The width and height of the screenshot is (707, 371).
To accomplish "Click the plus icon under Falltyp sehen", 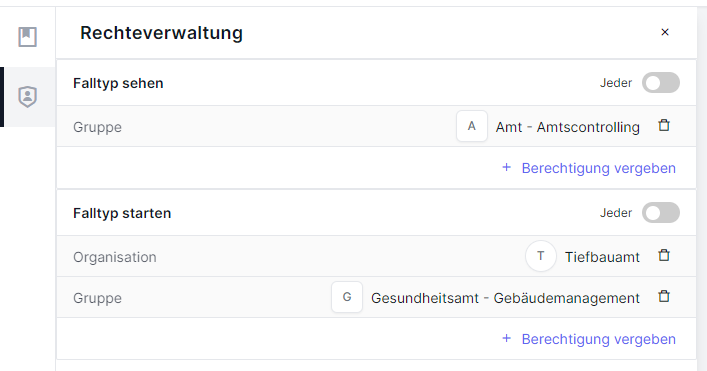I will point(506,168).
